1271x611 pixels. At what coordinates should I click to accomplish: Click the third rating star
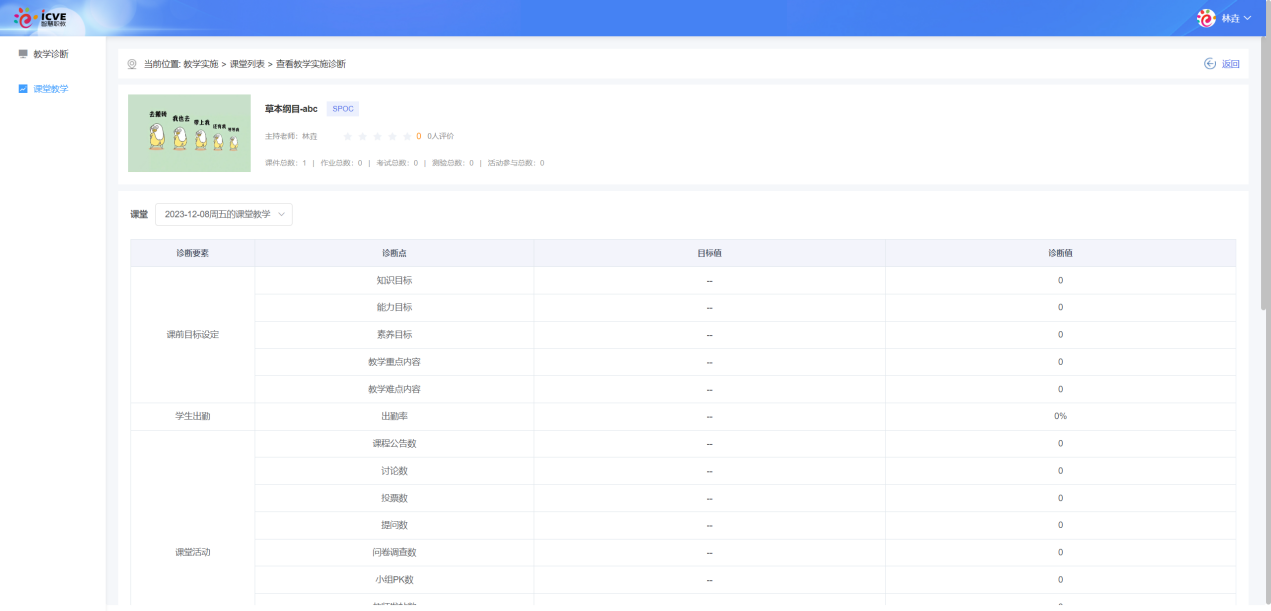[x=378, y=136]
